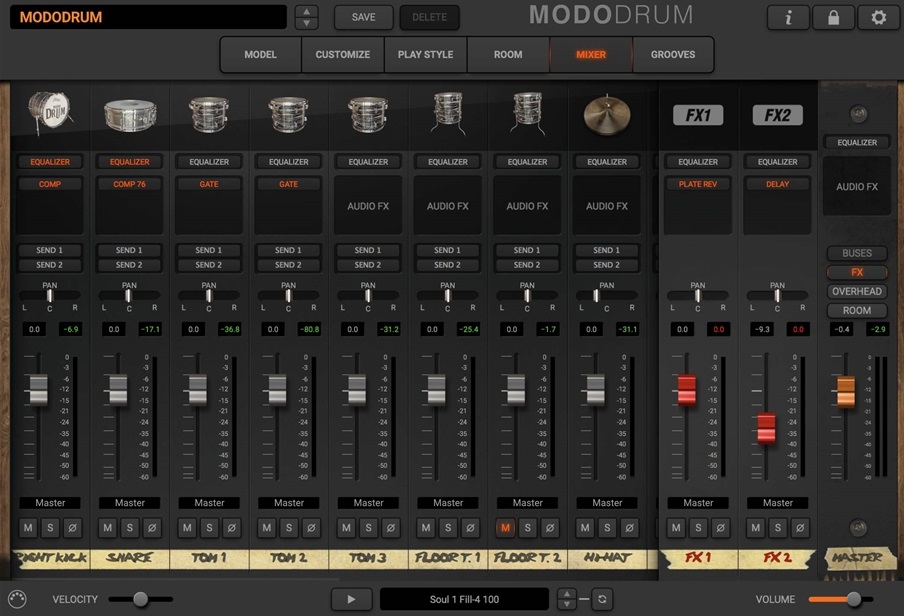The height and width of the screenshot is (616, 904).
Task: Solo the Hi-Hat channel
Action: (607, 527)
